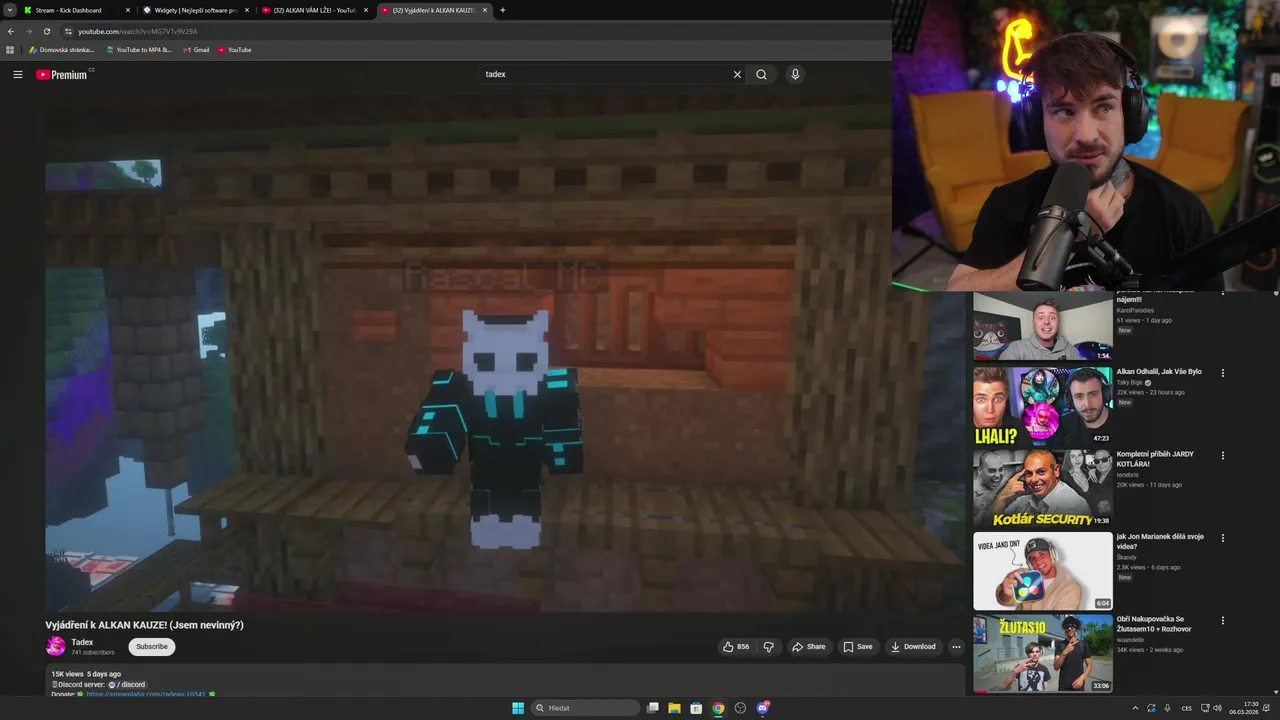
Task: Click Taky Bige channel name
Action: tap(1129, 382)
